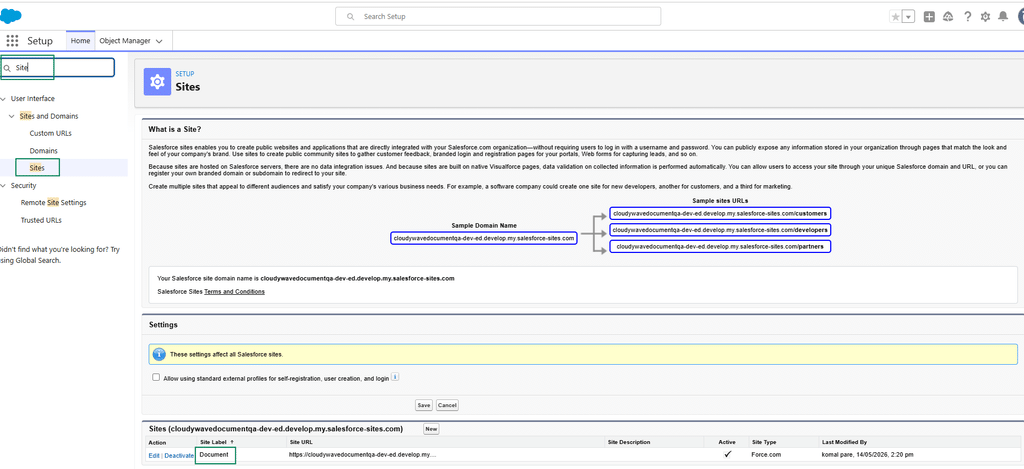Click the 'komal pare' last modified cell
The image size is (1024, 469).
pyautogui.click(x=867, y=454)
